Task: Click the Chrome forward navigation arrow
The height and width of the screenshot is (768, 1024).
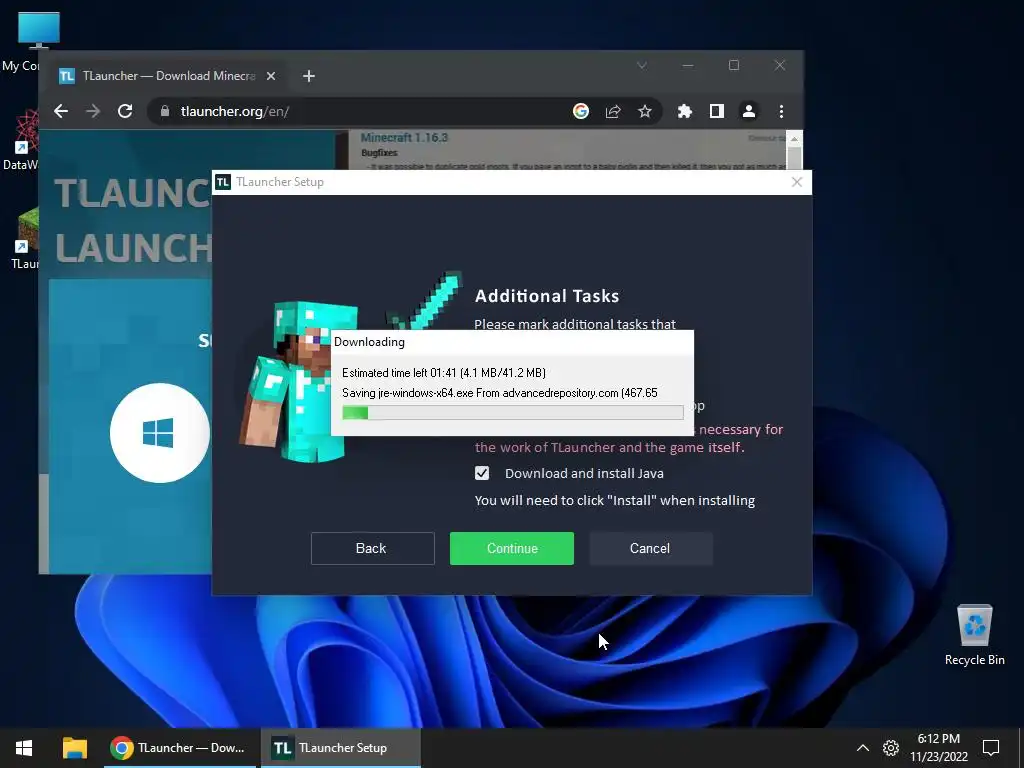Action: point(93,111)
